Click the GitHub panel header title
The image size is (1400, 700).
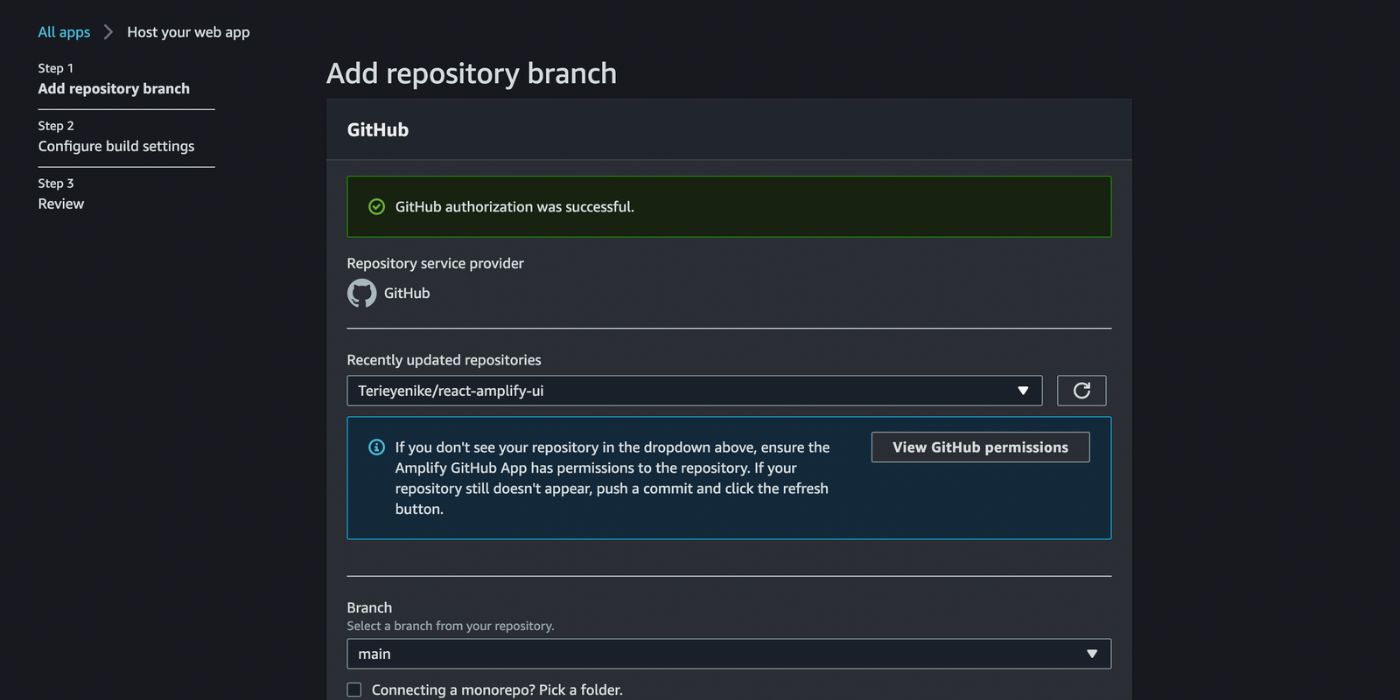(378, 130)
